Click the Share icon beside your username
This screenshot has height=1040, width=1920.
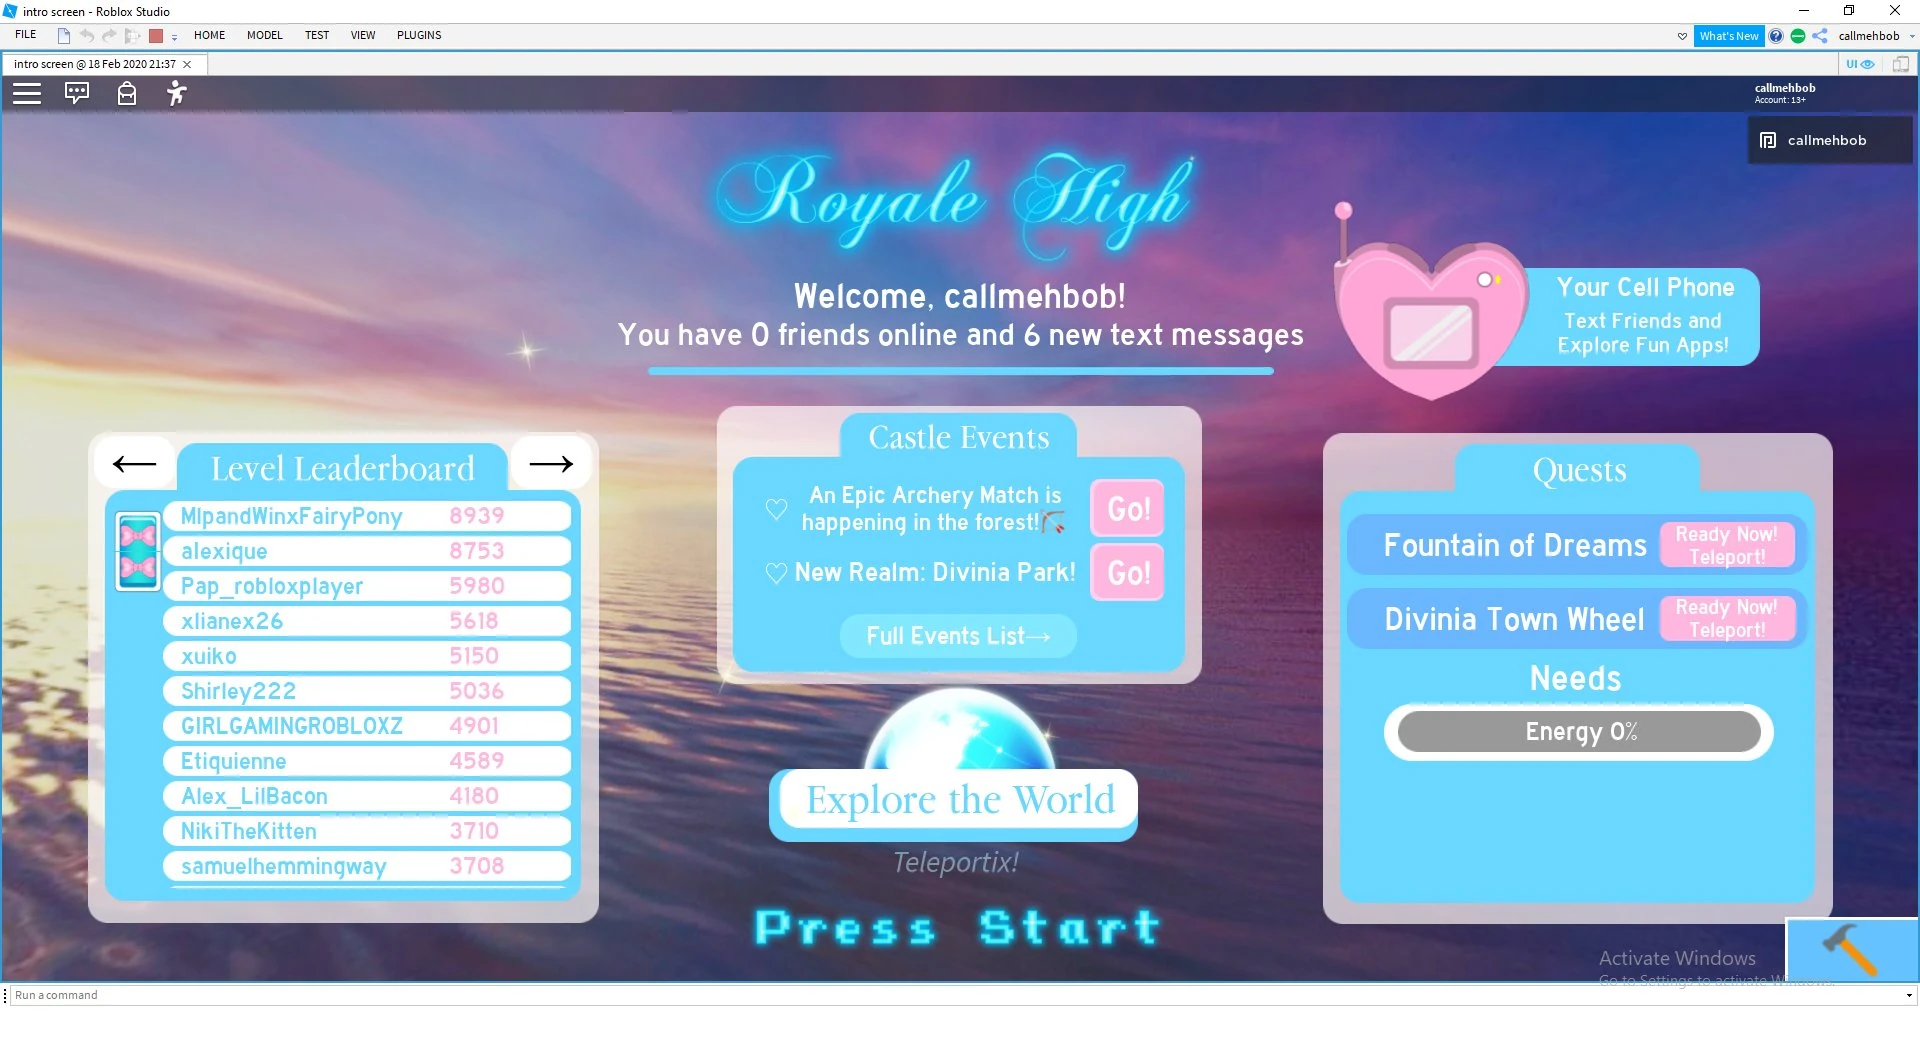[x=1820, y=36]
